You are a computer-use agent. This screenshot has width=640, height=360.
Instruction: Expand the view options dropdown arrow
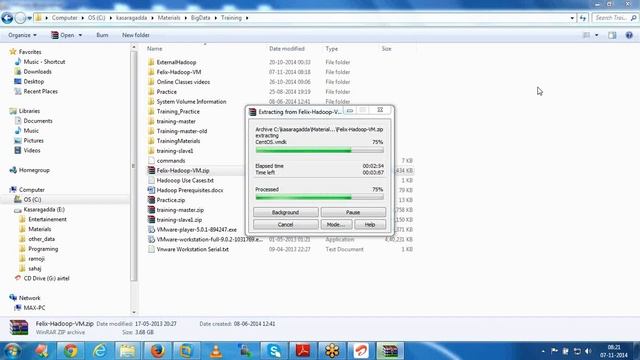[597, 35]
